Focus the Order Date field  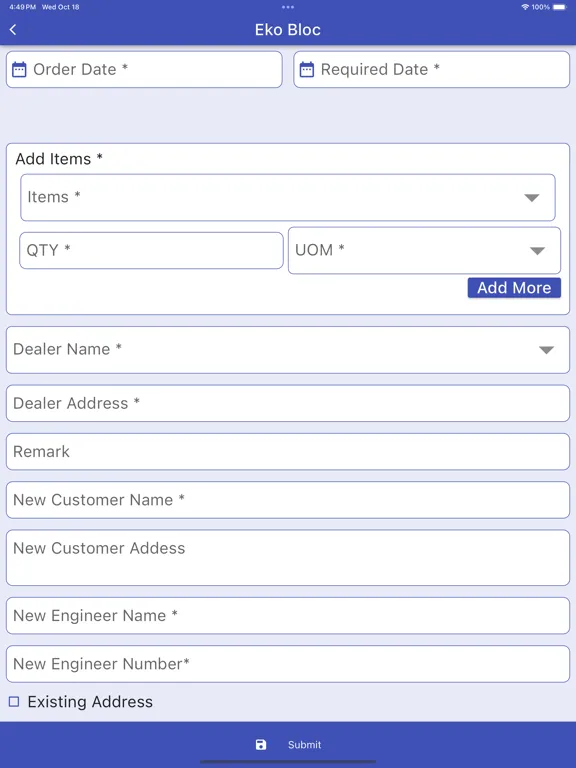tap(144, 70)
